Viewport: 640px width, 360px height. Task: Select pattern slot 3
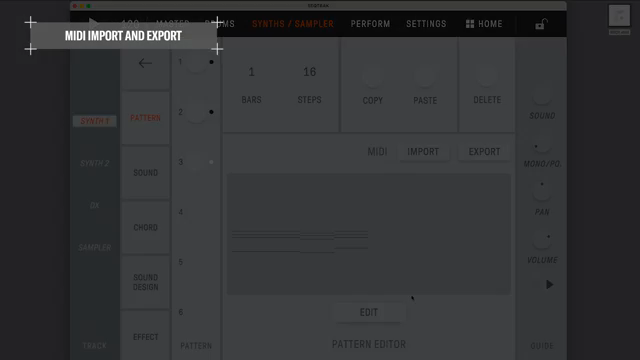point(196,162)
